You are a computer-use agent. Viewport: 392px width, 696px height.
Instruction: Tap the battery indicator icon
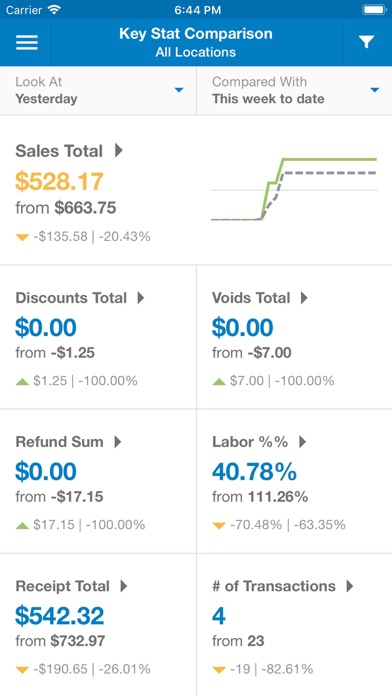click(x=375, y=10)
